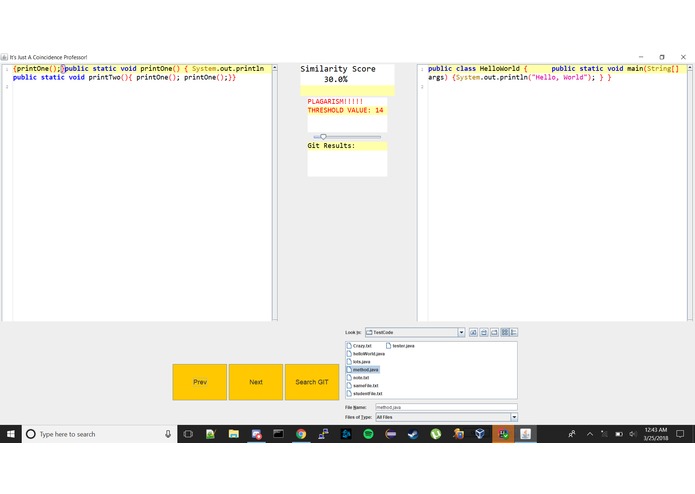
Task: Open the Action Center notifications icon
Action: [680, 434]
